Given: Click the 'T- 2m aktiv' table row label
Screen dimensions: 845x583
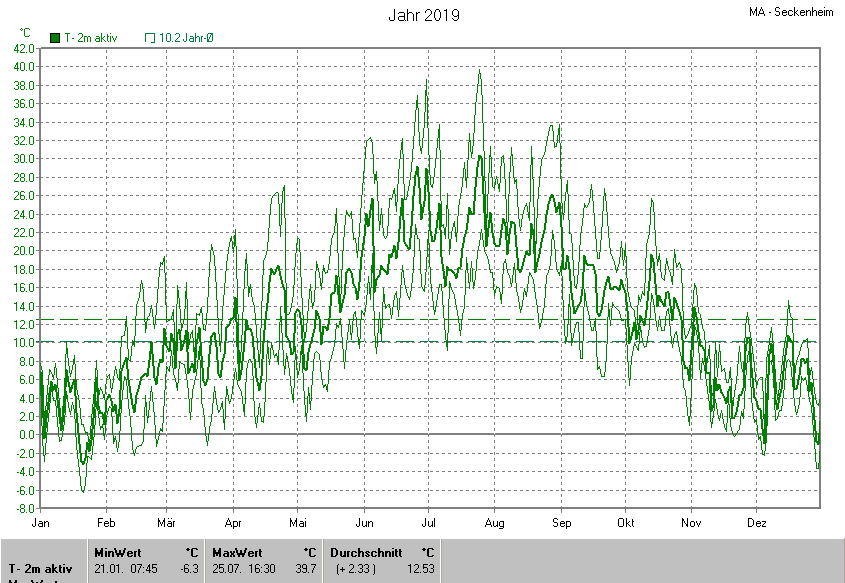Looking at the screenshot, I should 40,569.
